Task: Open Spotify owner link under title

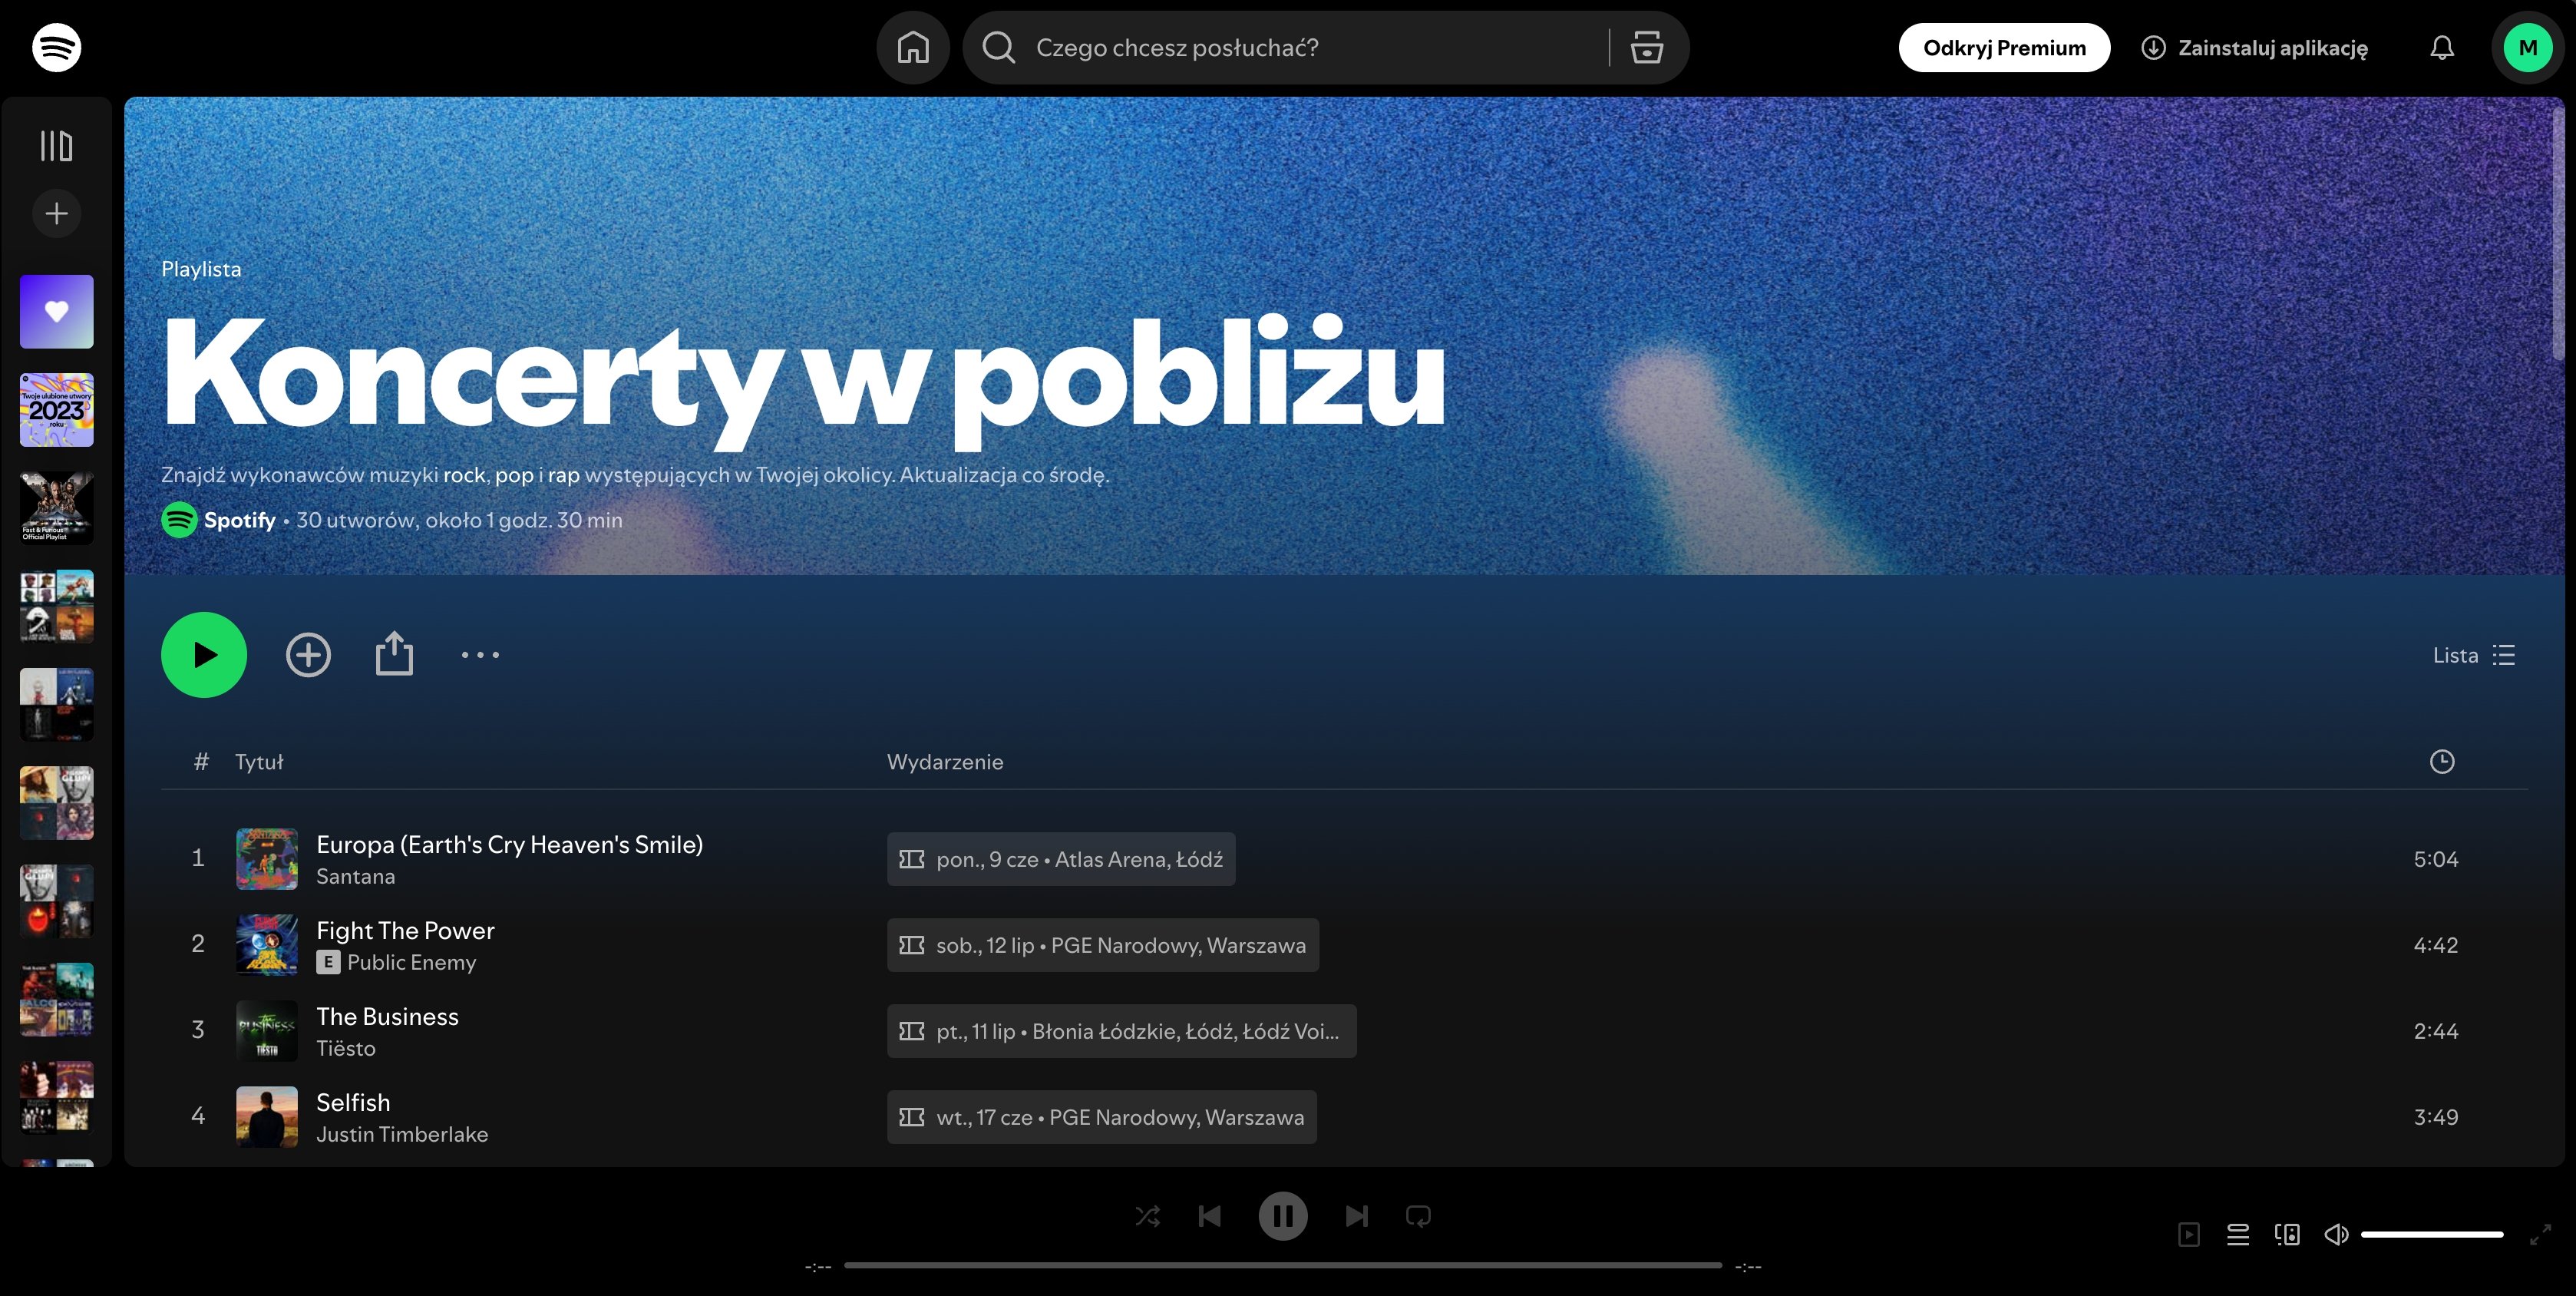Action: click(x=239, y=520)
